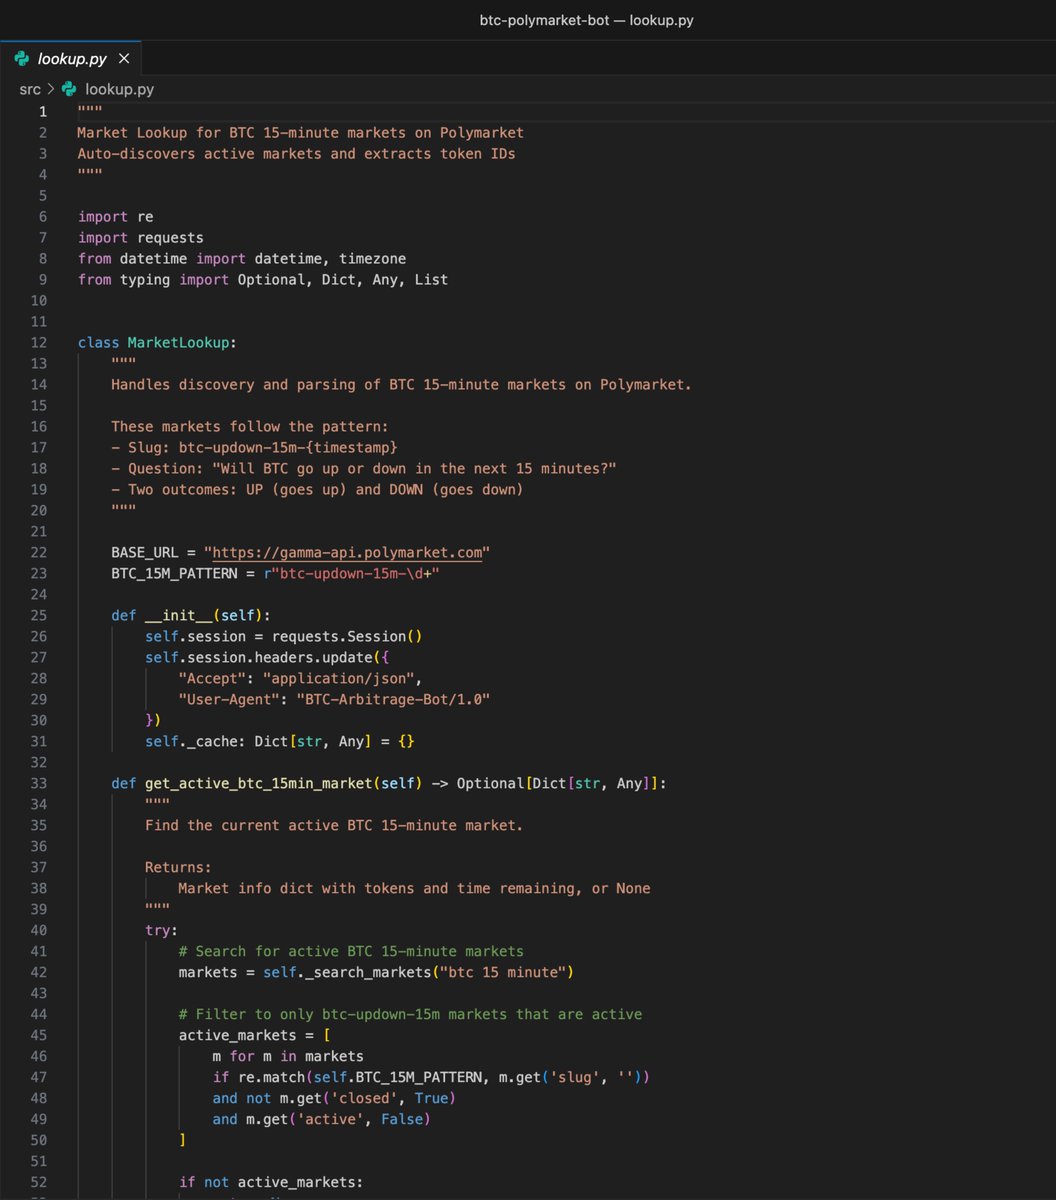Image resolution: width=1056 pixels, height=1200 pixels.
Task: Click the MarketLookup class name
Action: coord(178,342)
